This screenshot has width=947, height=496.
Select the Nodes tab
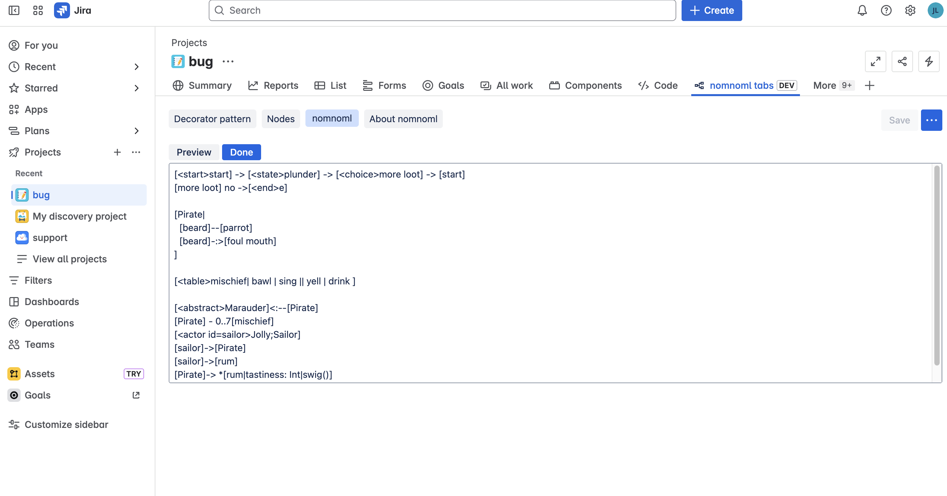(281, 119)
